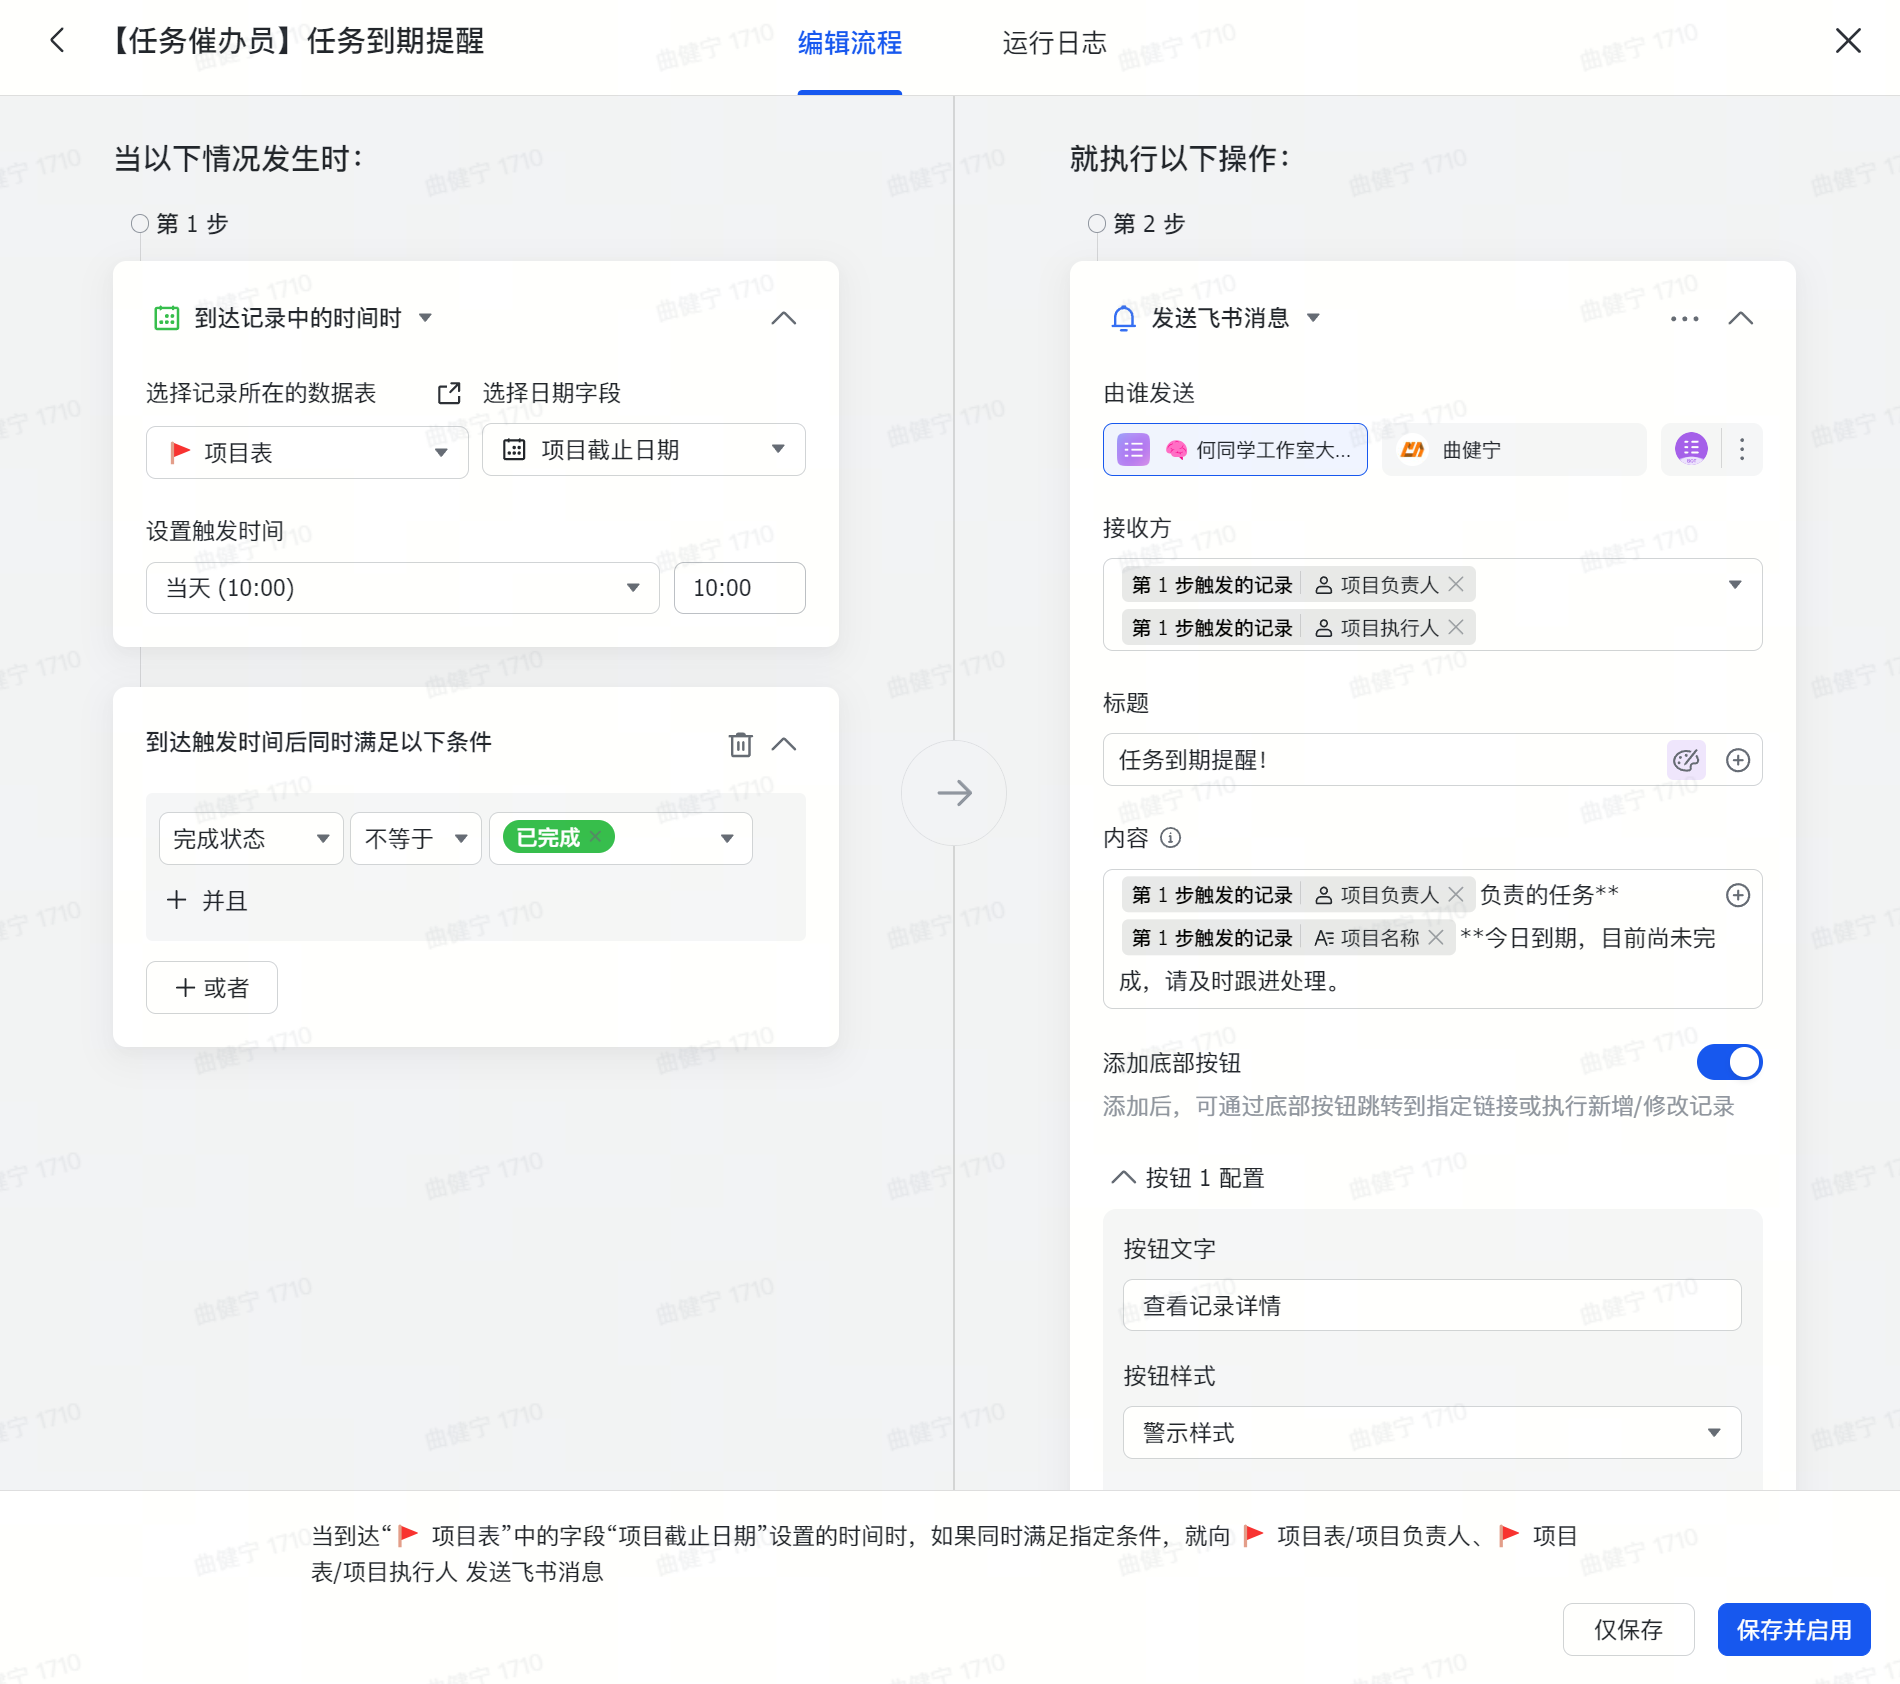The width and height of the screenshot is (1900, 1684).
Task: Select the 第 2 步 radio circle
Action: point(1097,224)
